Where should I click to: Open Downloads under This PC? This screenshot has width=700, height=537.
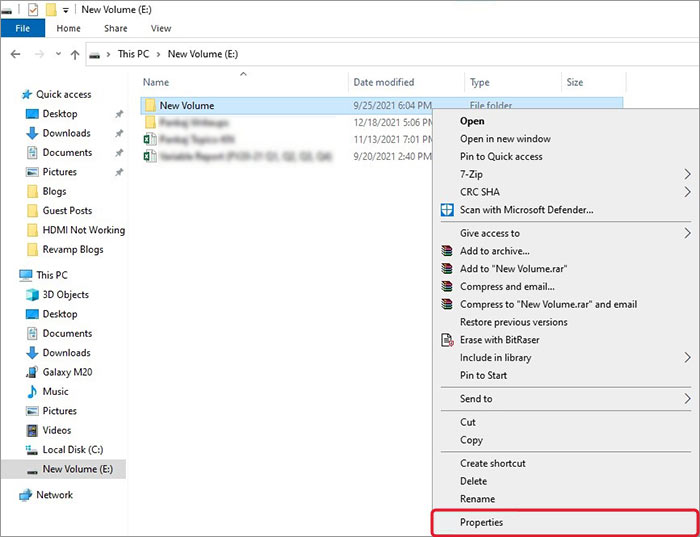tap(66, 353)
